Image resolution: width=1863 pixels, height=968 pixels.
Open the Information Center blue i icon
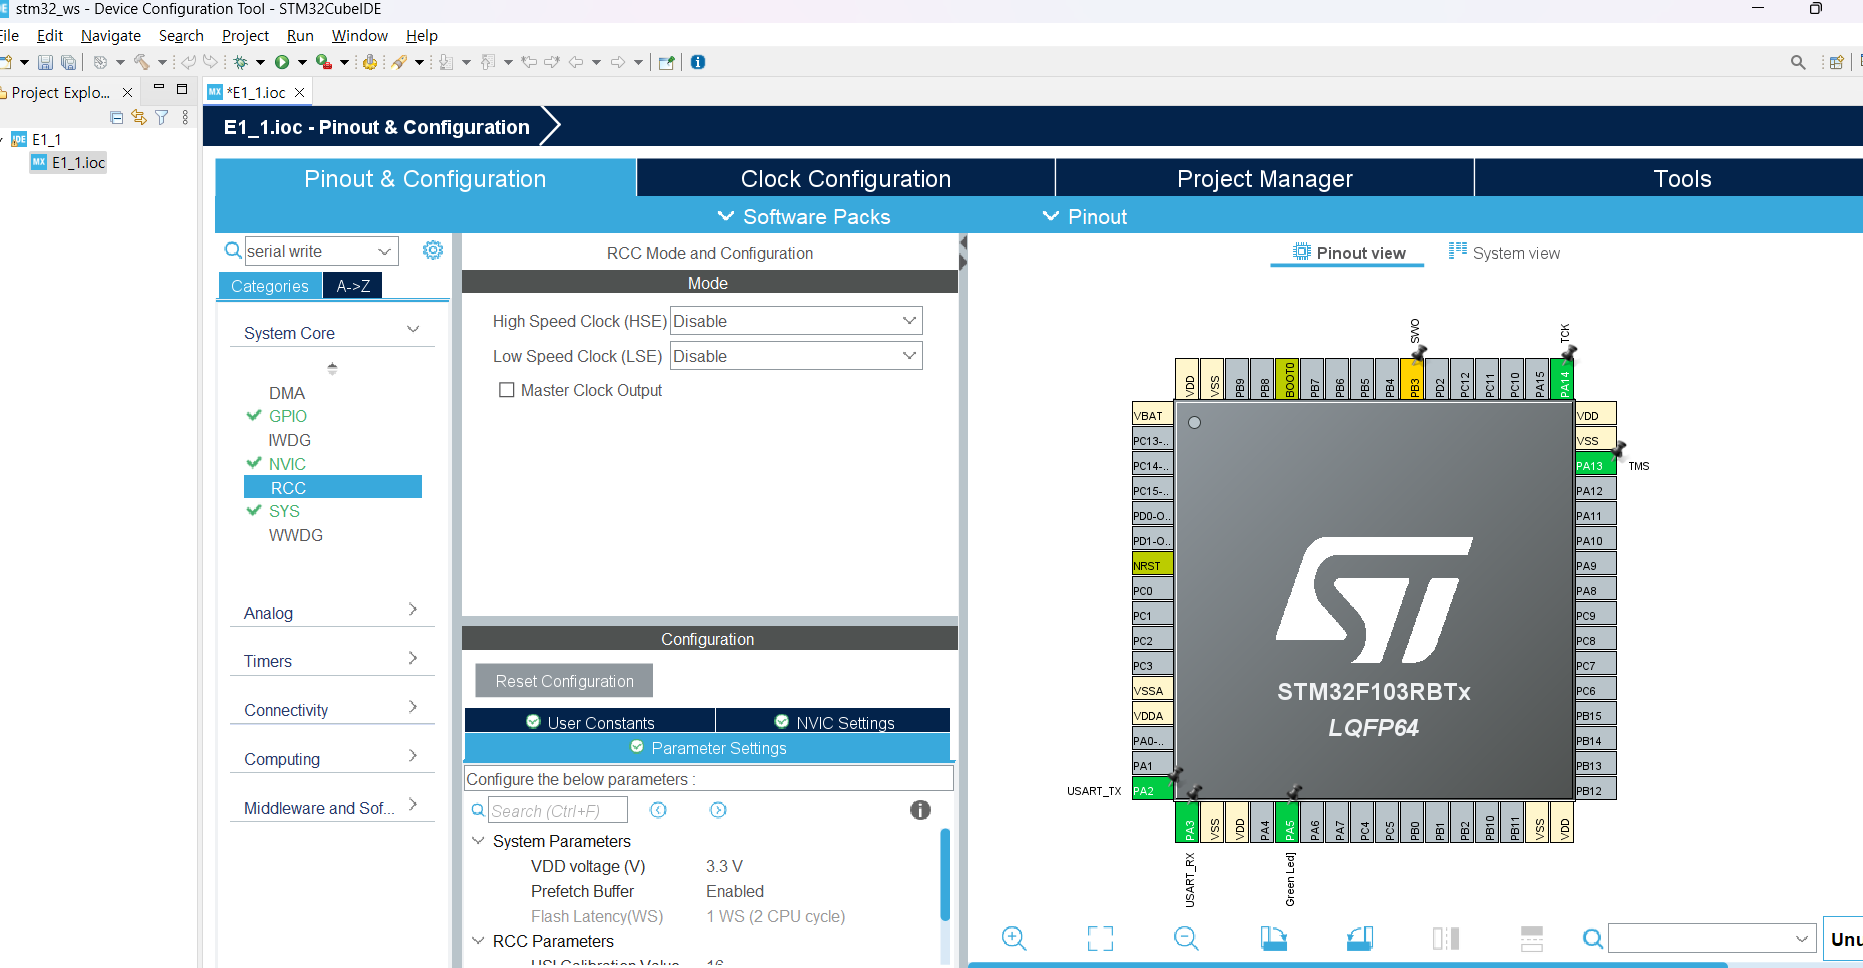tap(698, 62)
